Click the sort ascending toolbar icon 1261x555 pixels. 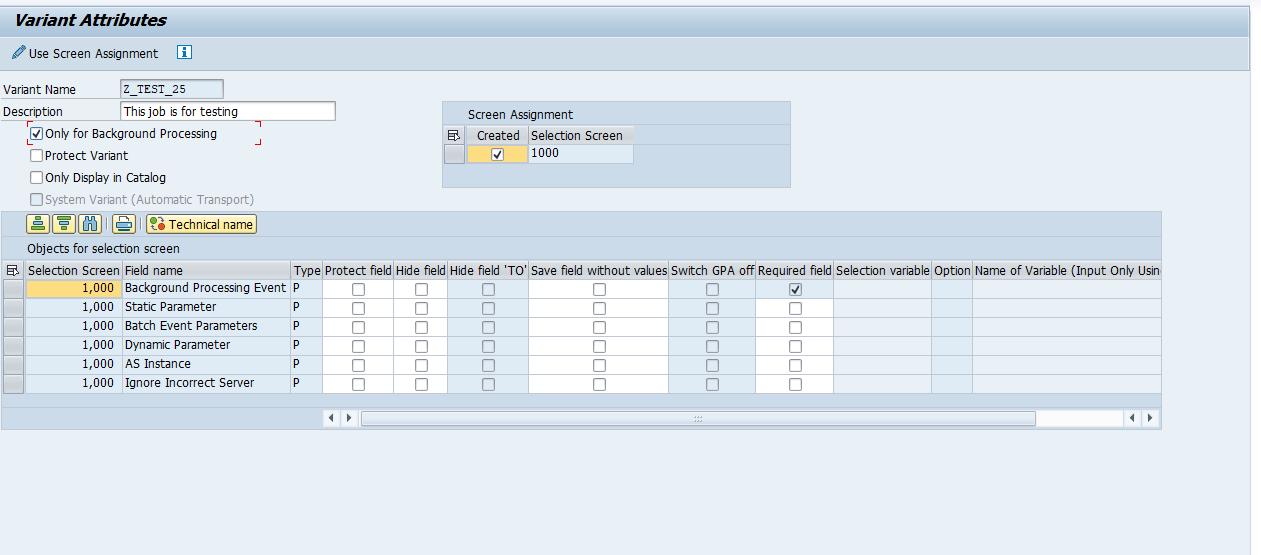click(x=38, y=224)
